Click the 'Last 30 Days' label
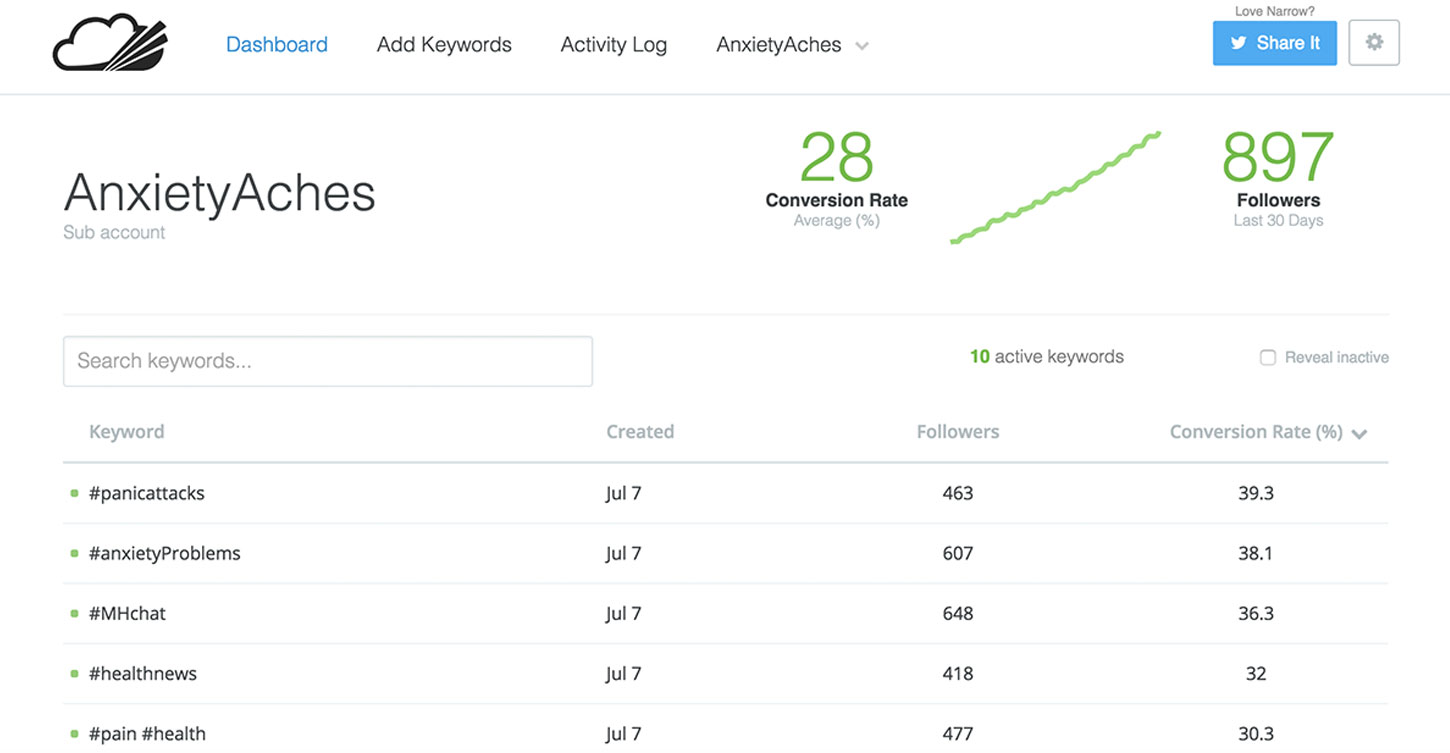The width and height of the screenshot is (1450, 753). pos(1278,220)
